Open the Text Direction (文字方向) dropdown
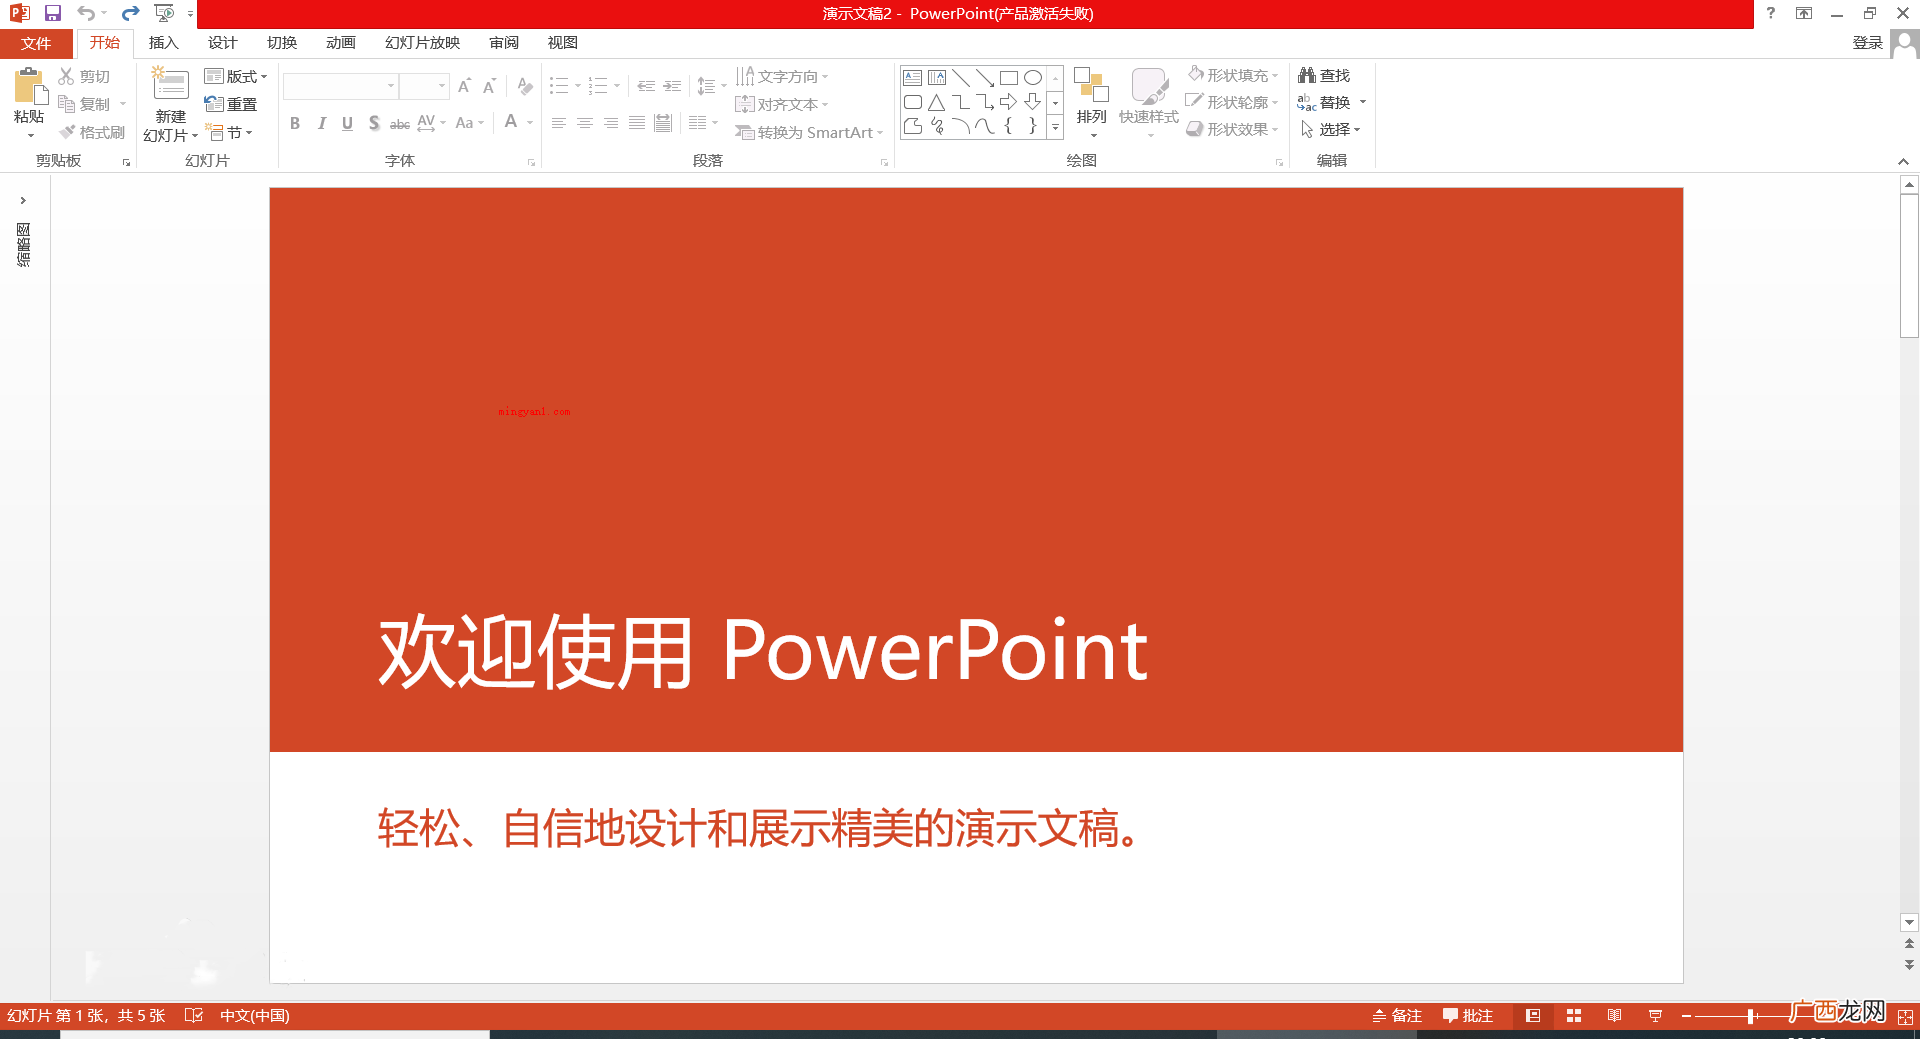Image resolution: width=1920 pixels, height=1039 pixels. 782,76
